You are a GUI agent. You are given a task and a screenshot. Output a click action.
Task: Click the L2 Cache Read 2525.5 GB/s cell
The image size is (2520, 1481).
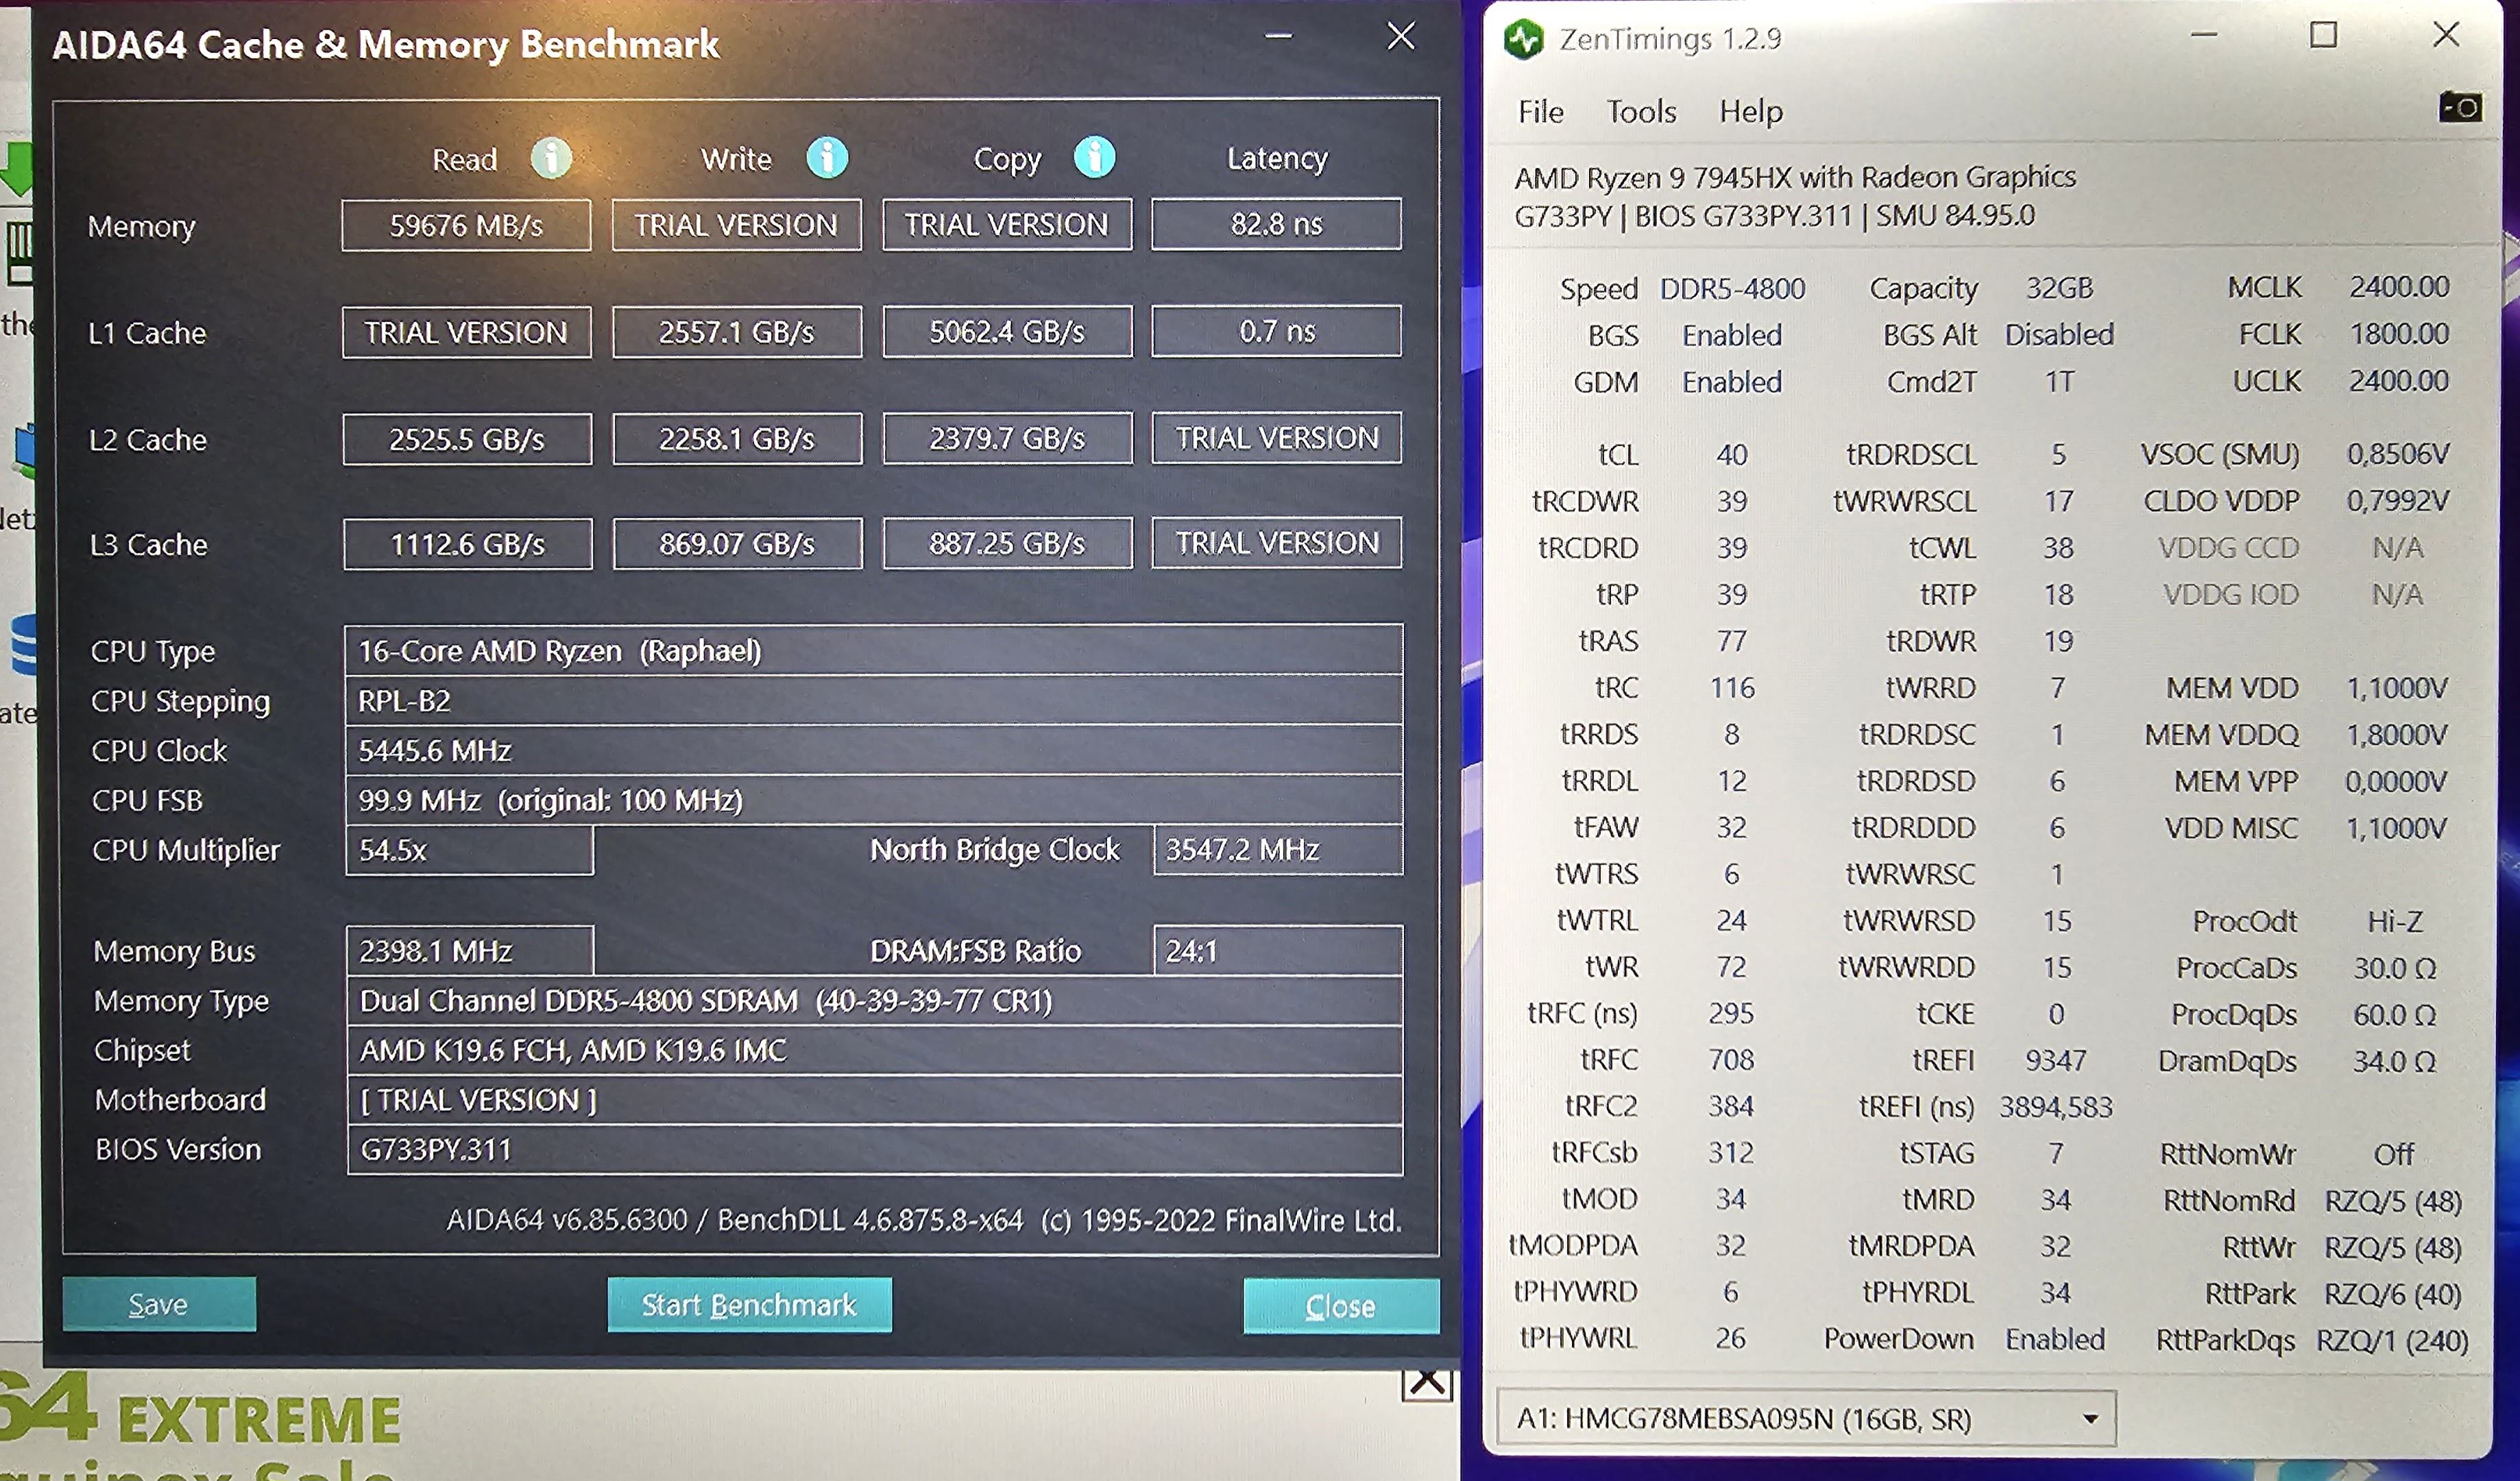(x=467, y=439)
